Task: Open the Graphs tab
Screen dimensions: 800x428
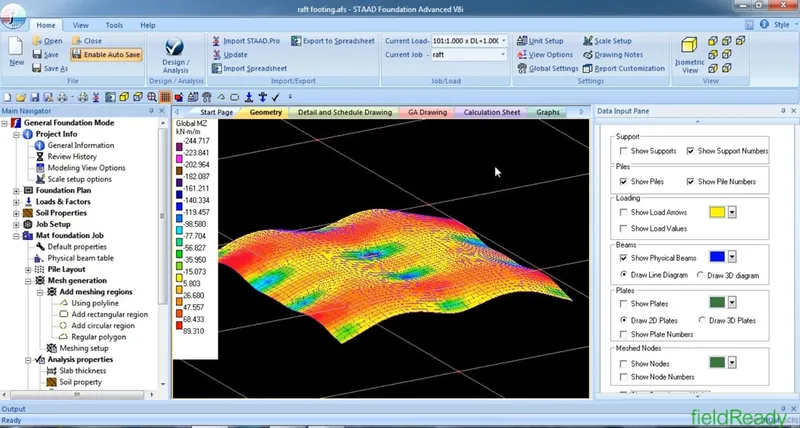Action: coord(548,112)
